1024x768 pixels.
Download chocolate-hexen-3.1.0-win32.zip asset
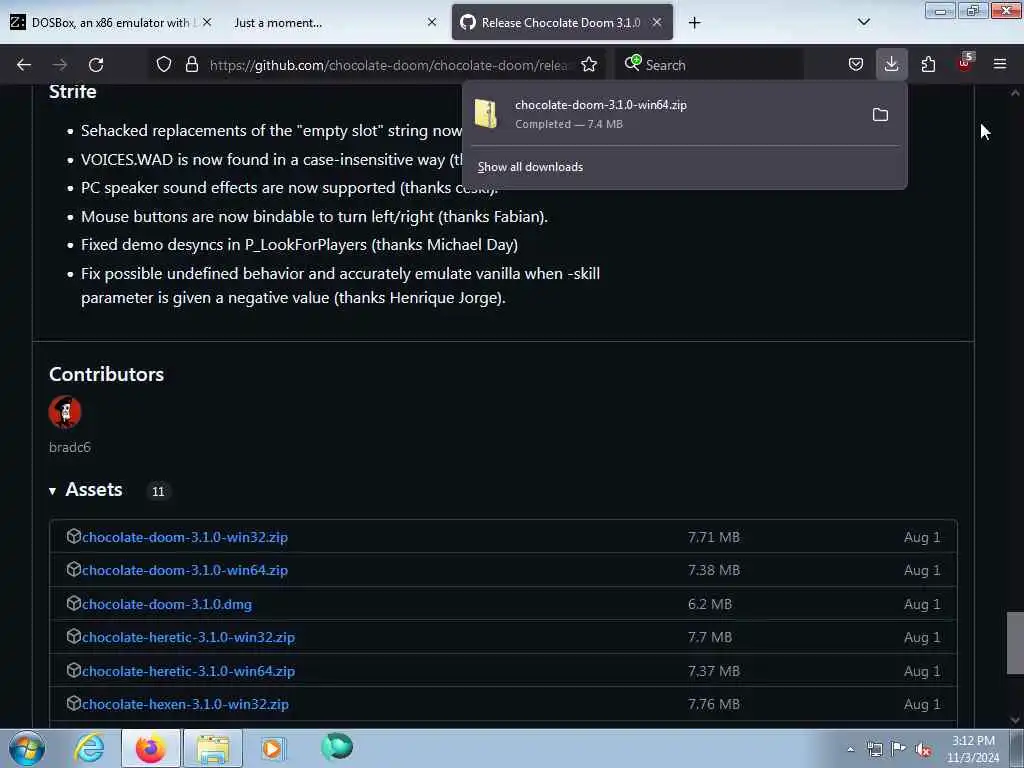click(185, 705)
